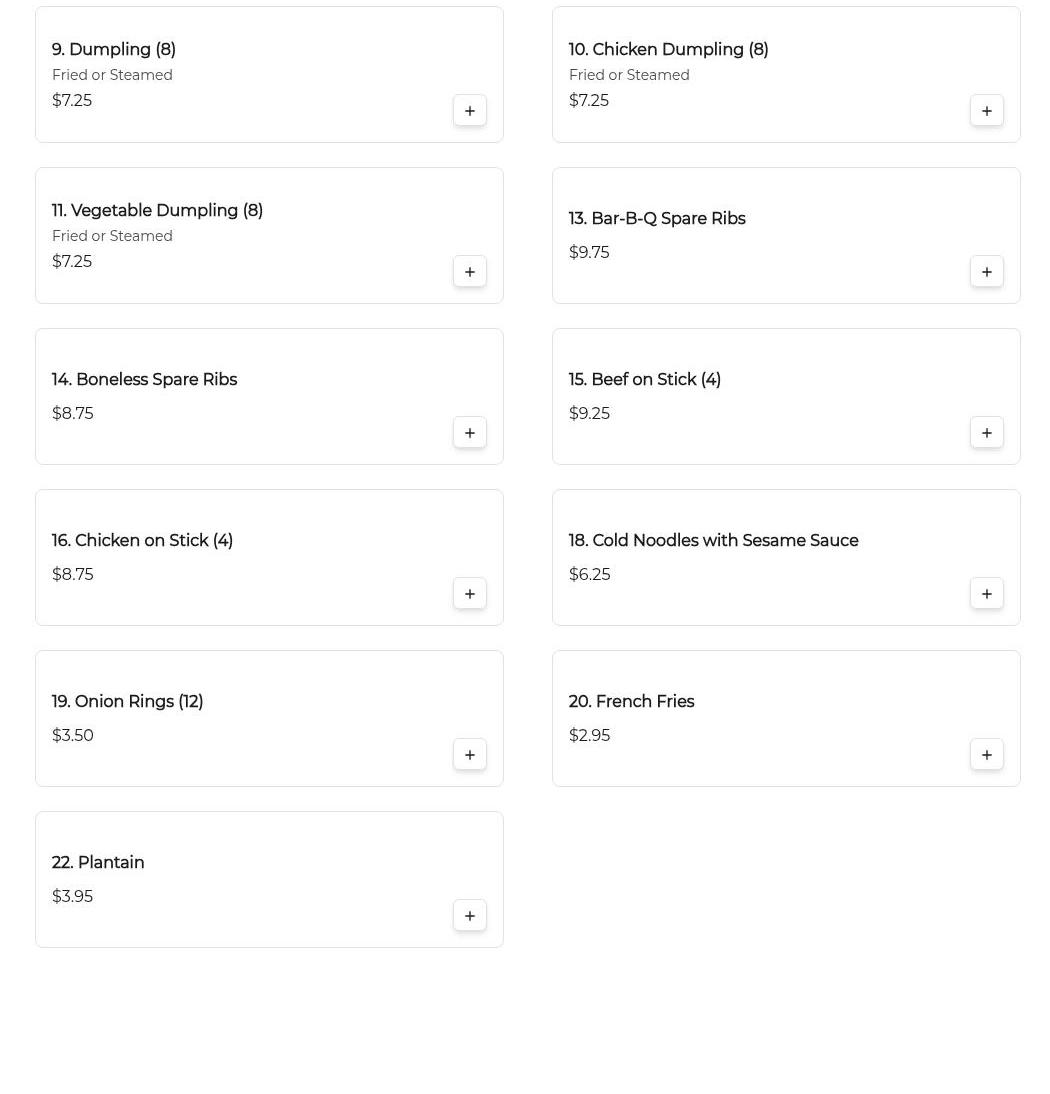Screen dimensions: 1050x1094
Task: Click the $7.25 price of Vegetable Dumpling
Action: [x=72, y=262]
